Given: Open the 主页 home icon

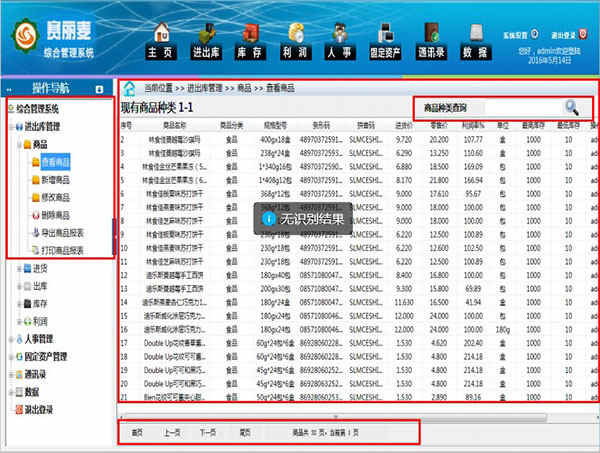Looking at the screenshot, I should [161, 41].
